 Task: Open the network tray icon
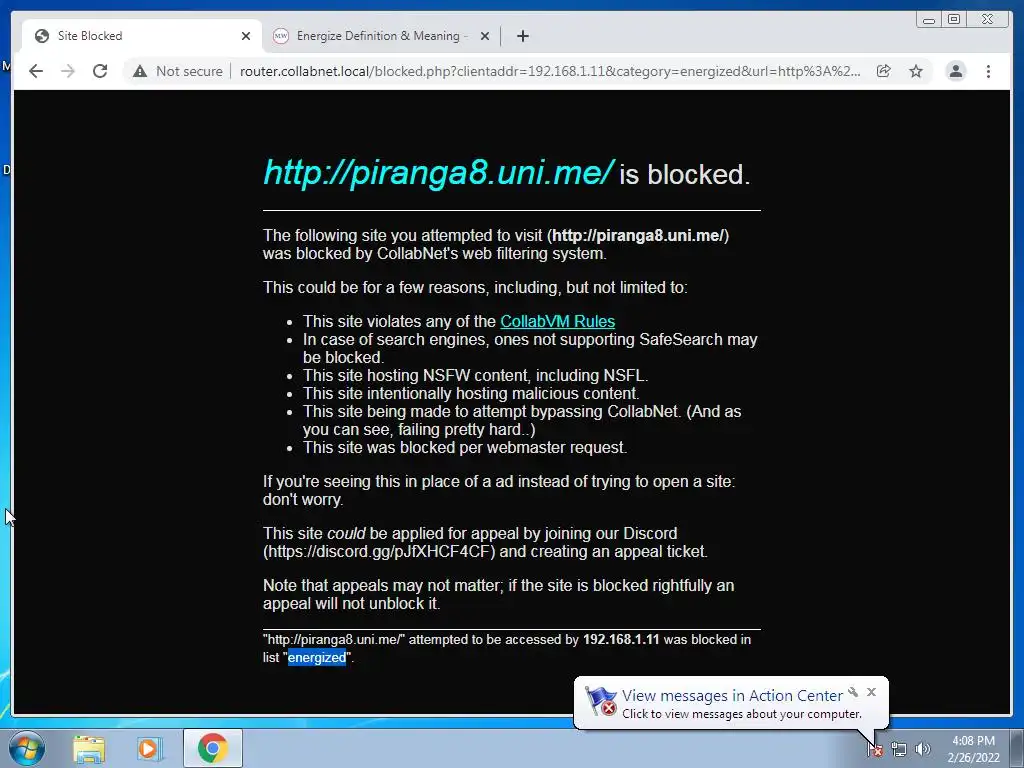899,750
